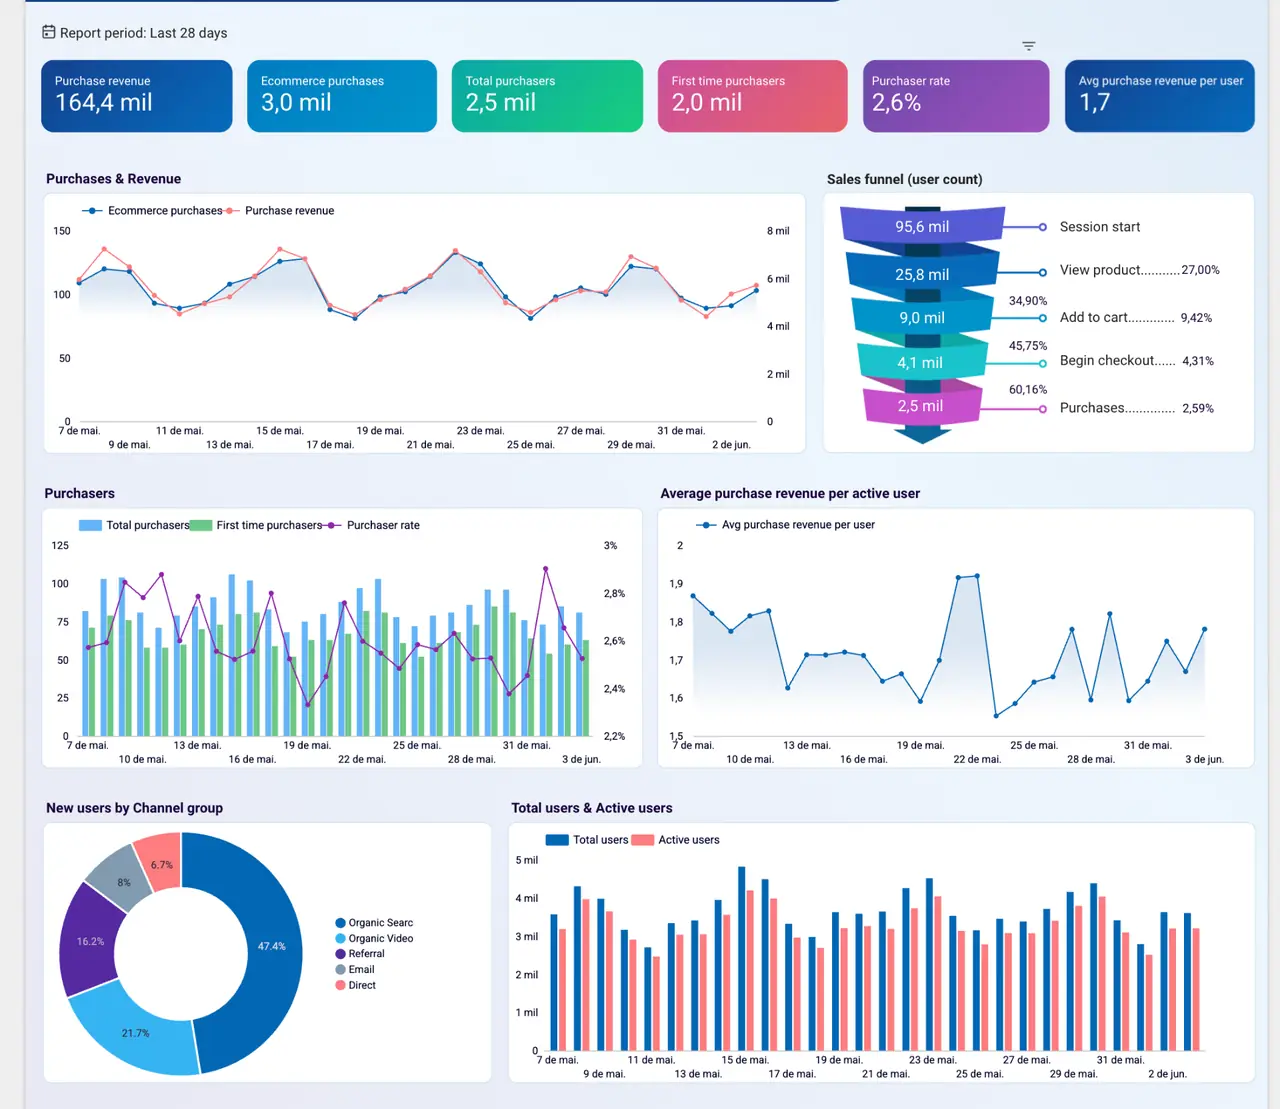Click the Sales funnel (user count) title
The image size is (1280, 1109).
coord(905,179)
